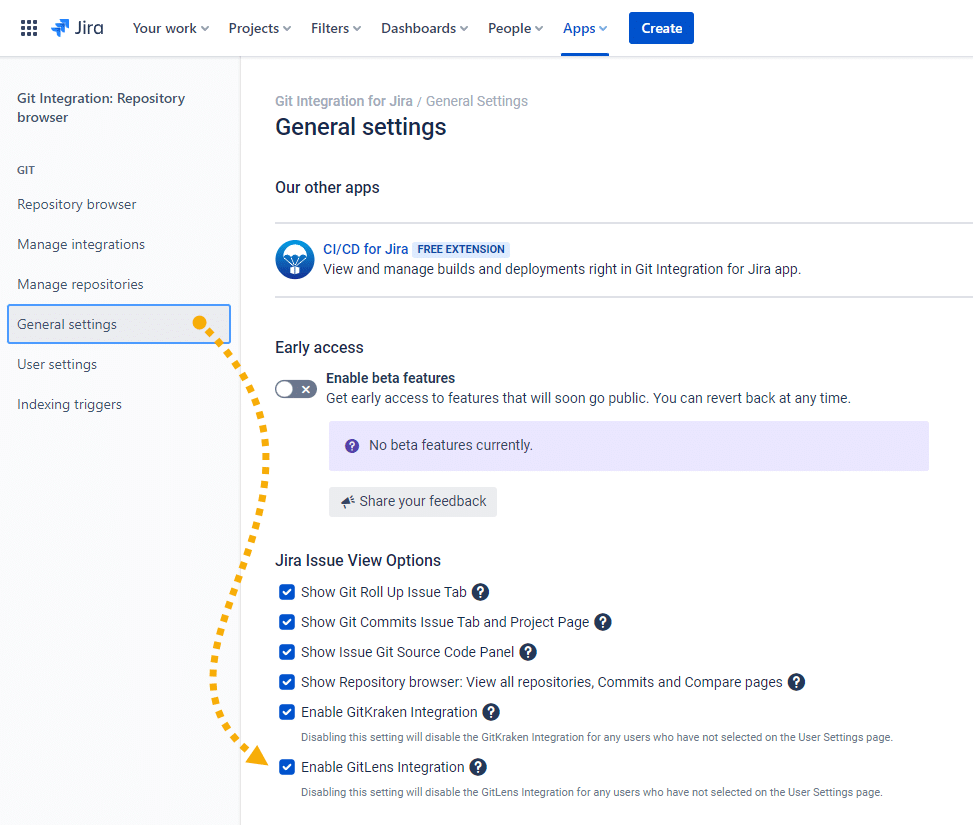The height and width of the screenshot is (825, 973).
Task: Expand the Filters dropdown
Action: pyautogui.click(x=336, y=29)
